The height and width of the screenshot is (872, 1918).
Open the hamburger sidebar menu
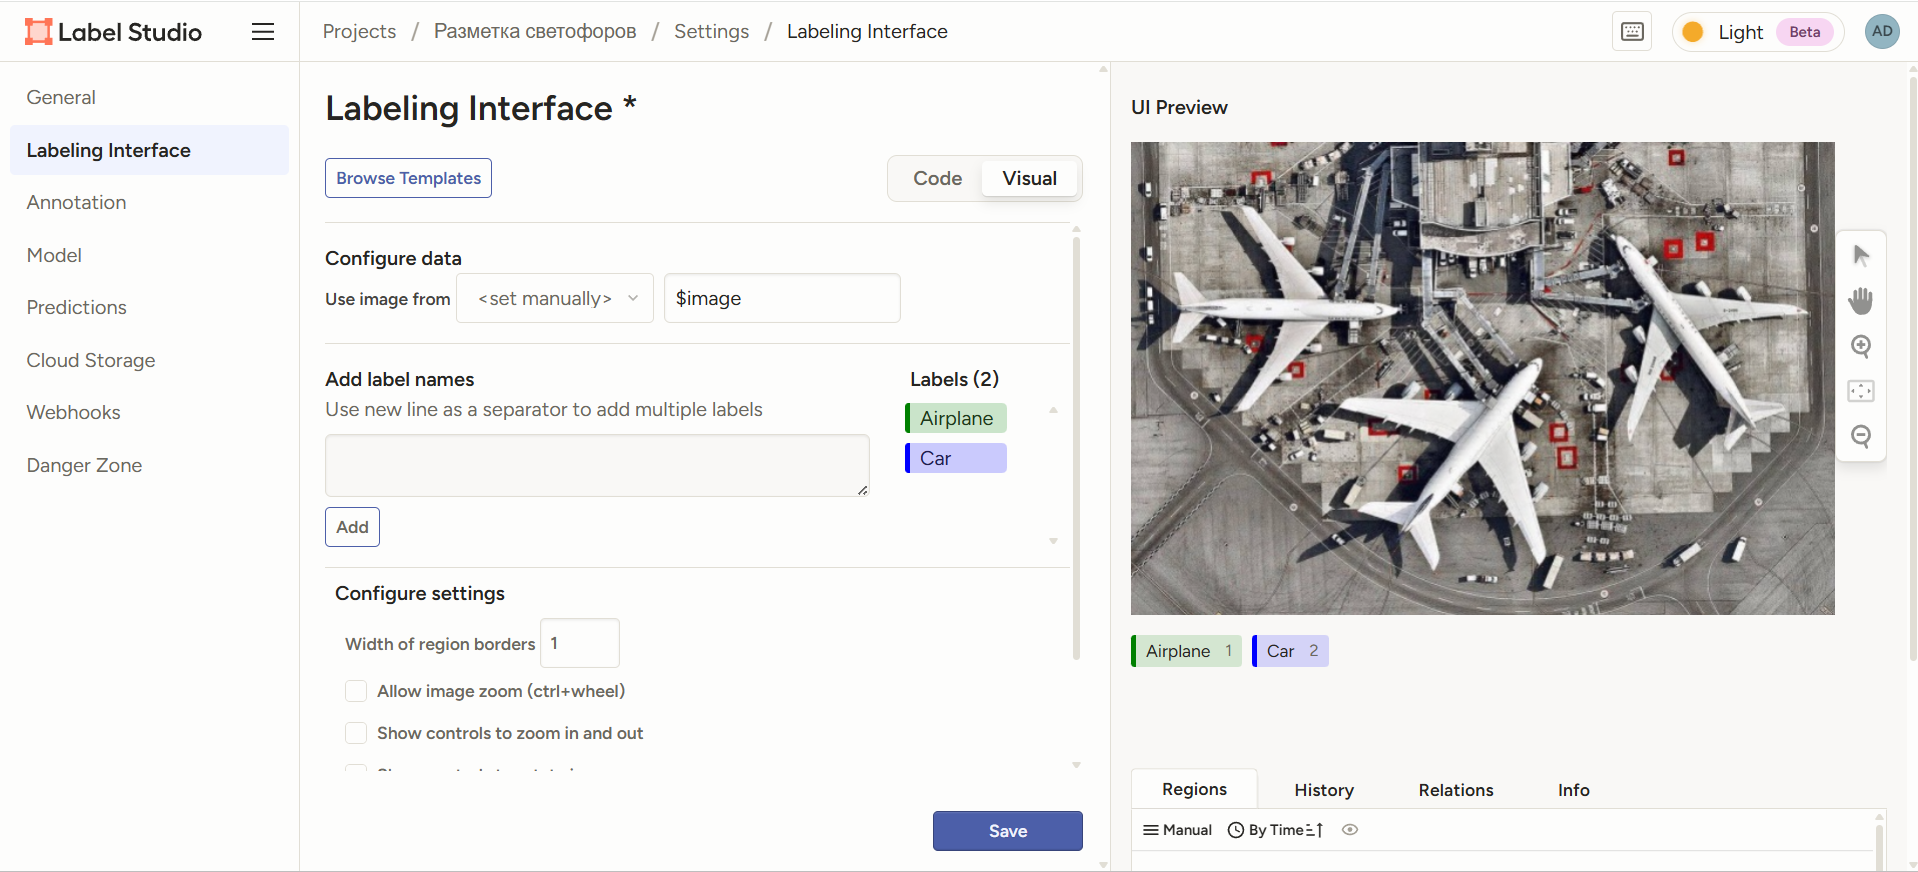tap(263, 32)
